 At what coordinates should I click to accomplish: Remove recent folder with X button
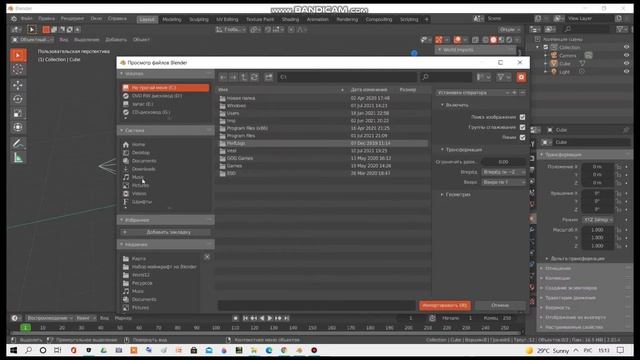pyautogui.click(x=207, y=257)
